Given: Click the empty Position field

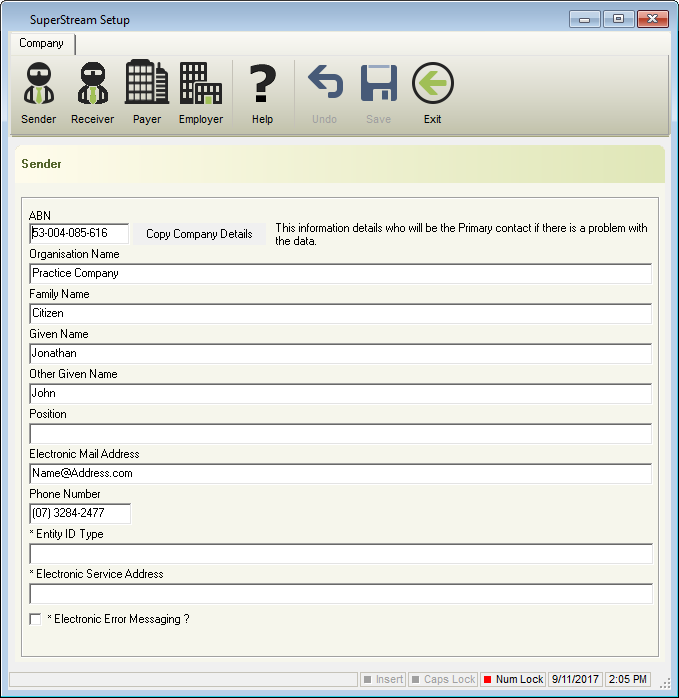Looking at the screenshot, I should [x=341, y=434].
